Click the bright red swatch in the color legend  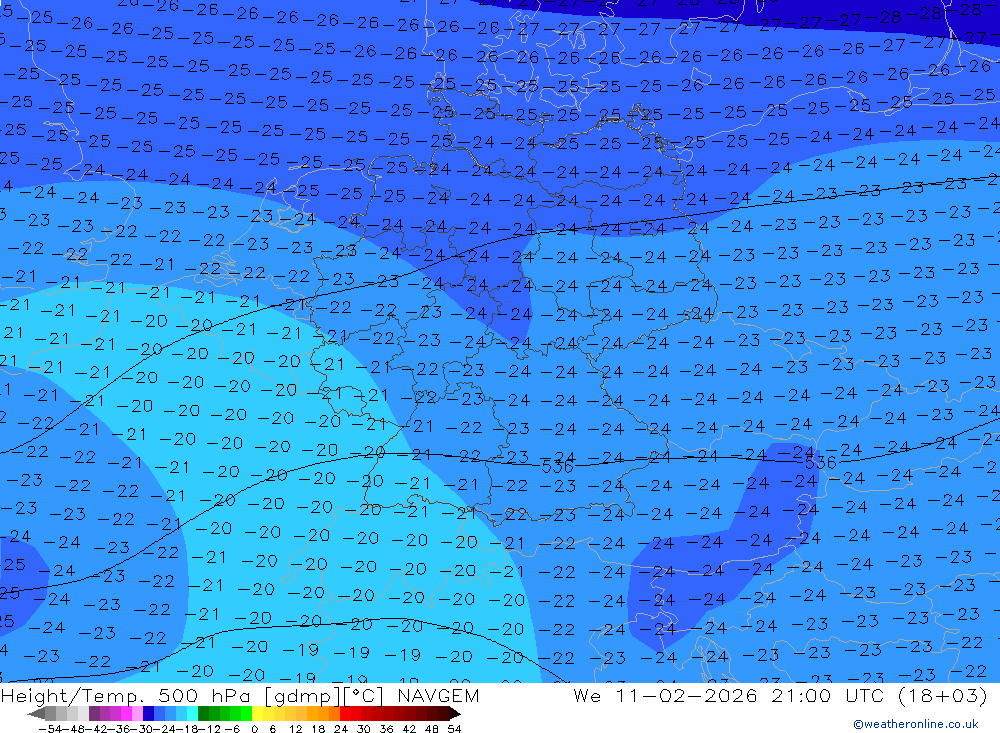[x=345, y=714]
